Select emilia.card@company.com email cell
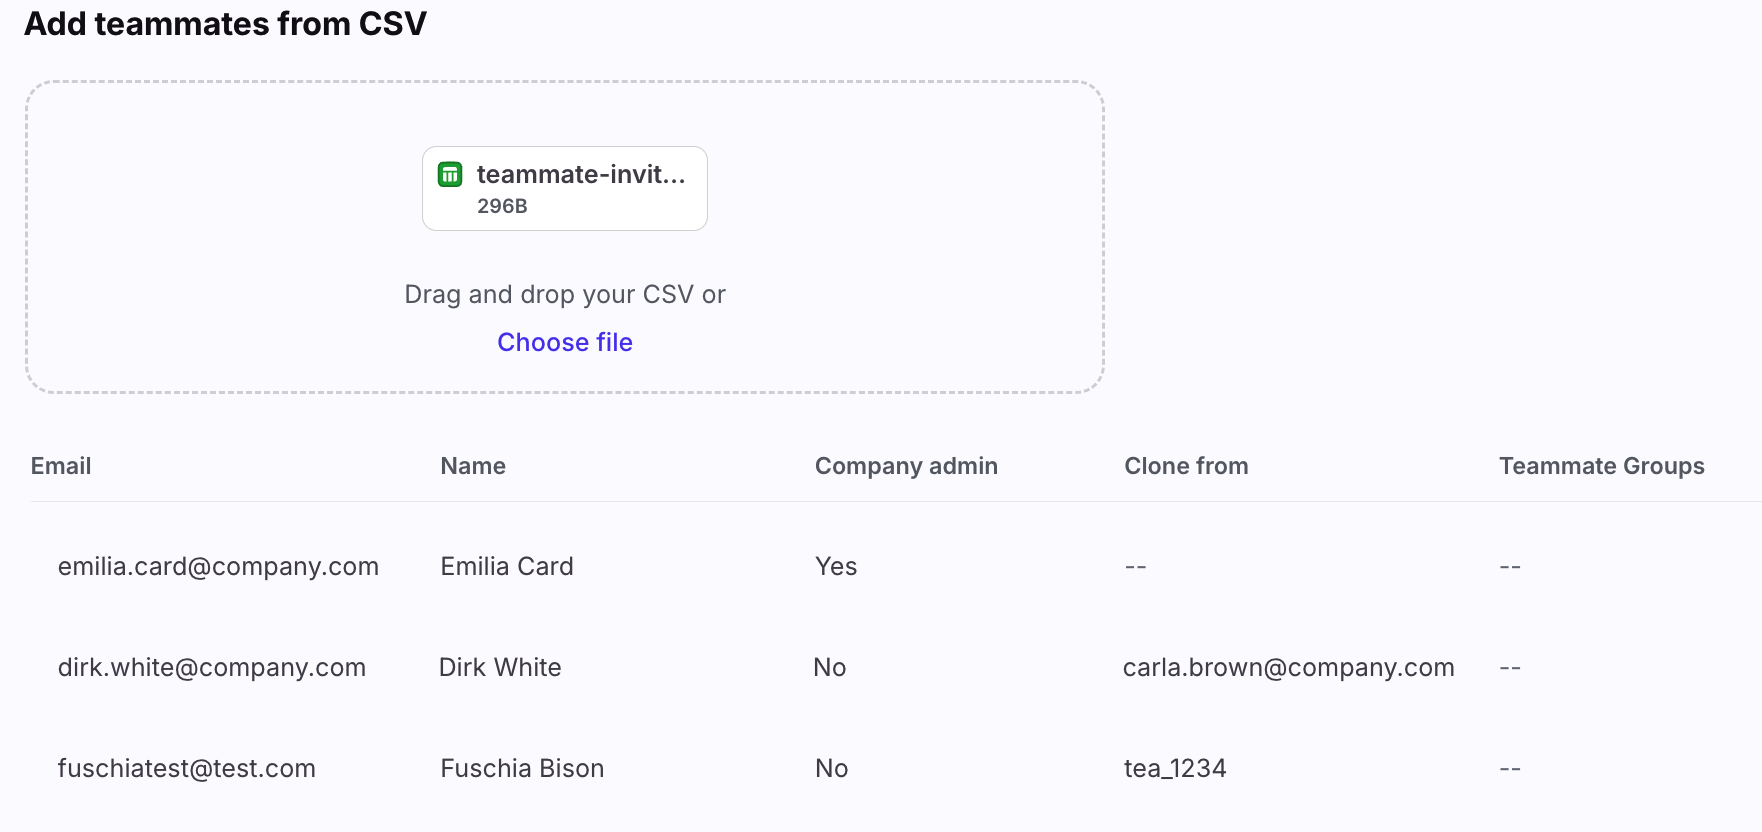This screenshot has width=1762, height=832. tap(218, 567)
